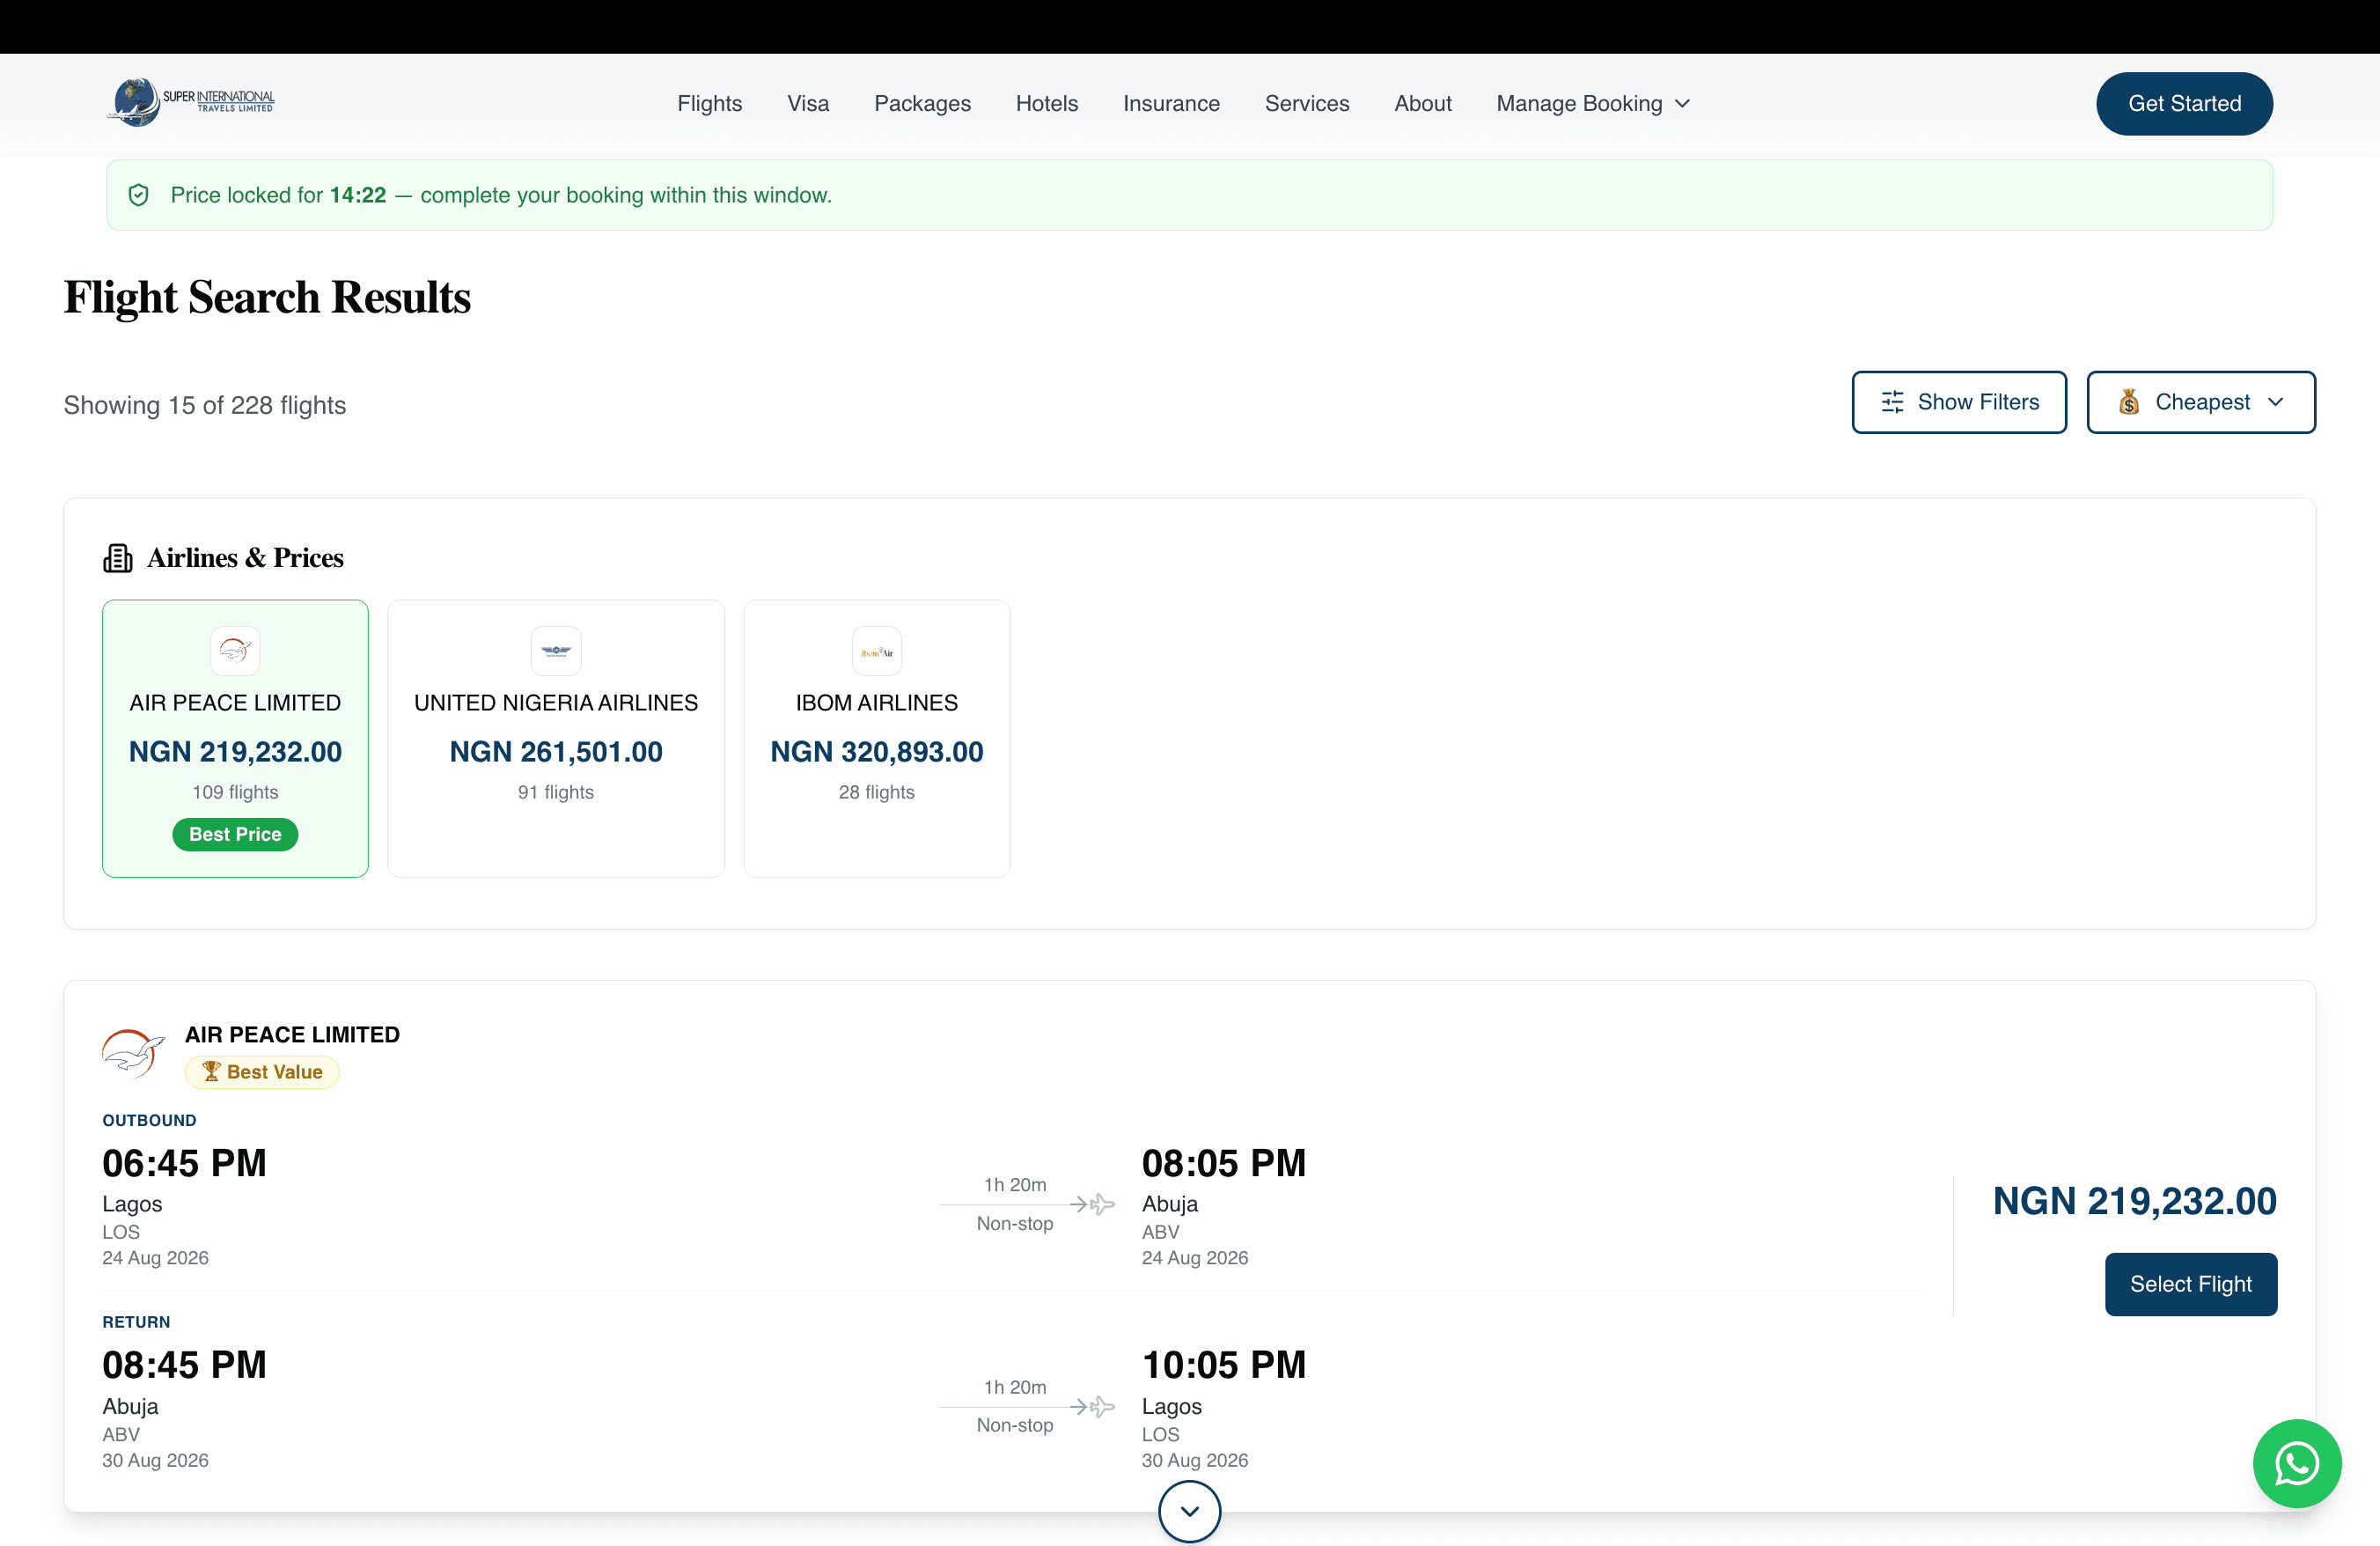Click the money bag icon in sort control
This screenshot has height=1546, width=2380.
pyautogui.click(x=2129, y=402)
